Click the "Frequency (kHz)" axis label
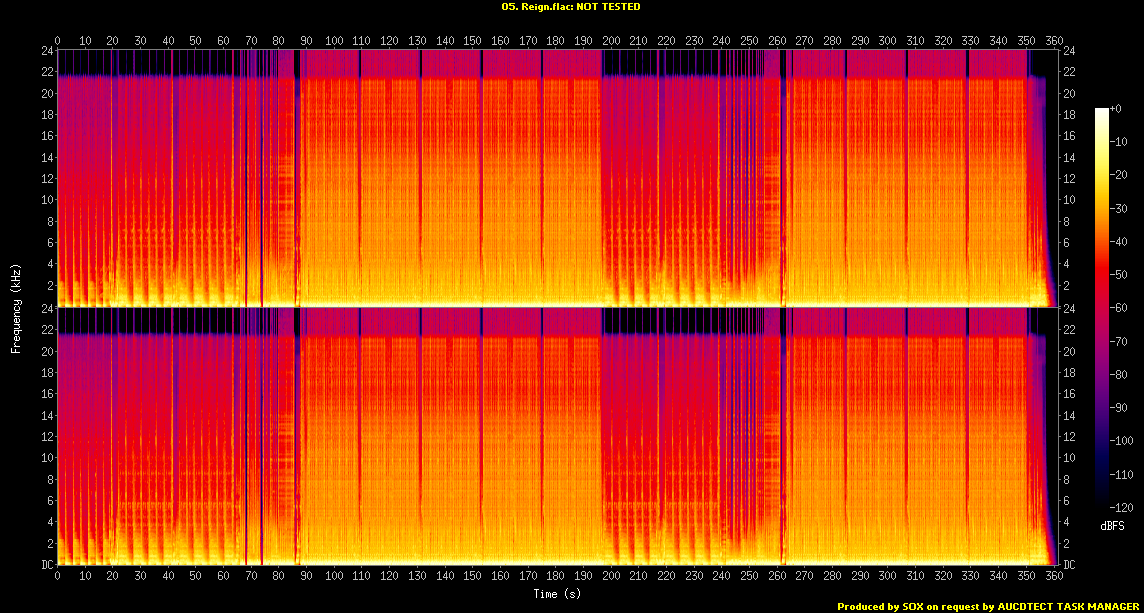Image resolution: width=1144 pixels, height=613 pixels. click(16, 306)
